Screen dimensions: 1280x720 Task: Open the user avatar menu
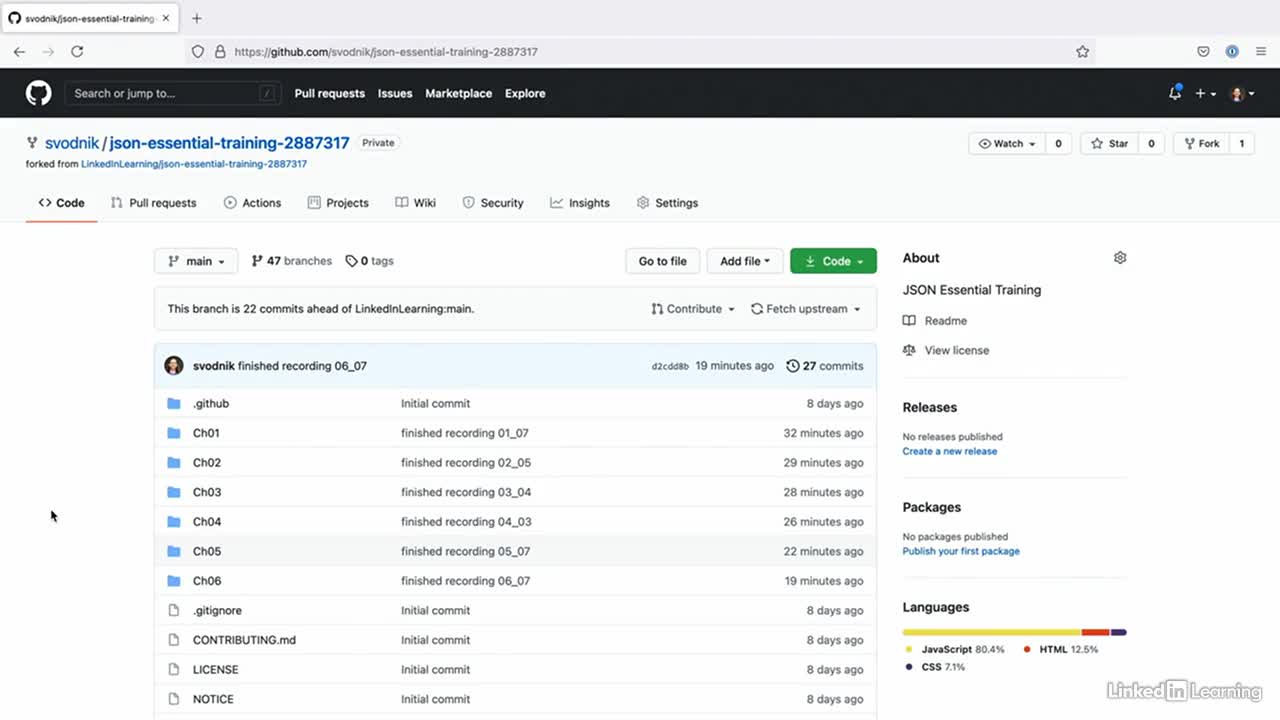(1242, 93)
